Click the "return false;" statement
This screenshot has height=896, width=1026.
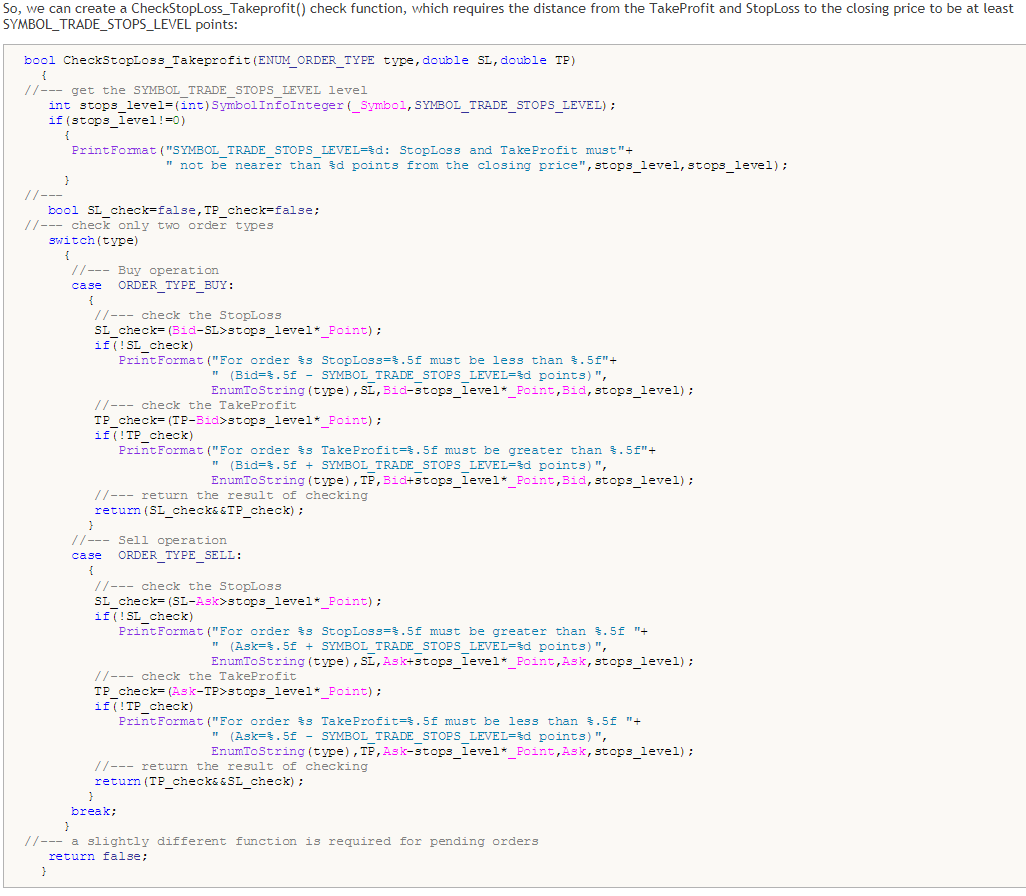tap(98, 857)
